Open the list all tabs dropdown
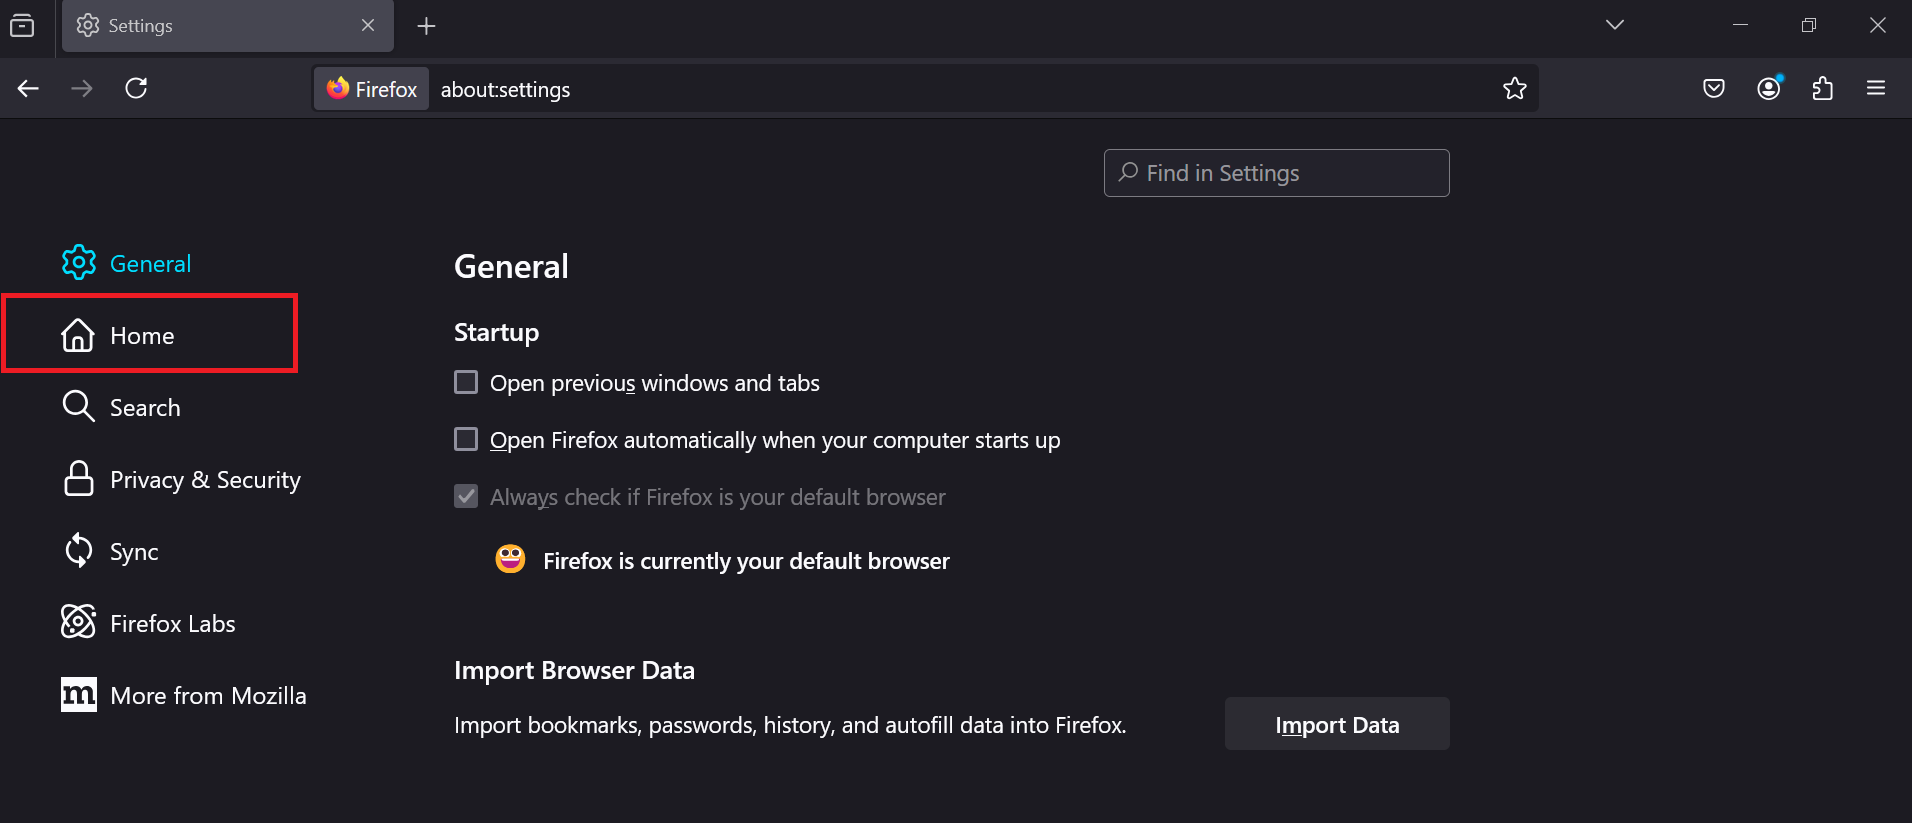This screenshot has height=823, width=1912. [x=1615, y=25]
